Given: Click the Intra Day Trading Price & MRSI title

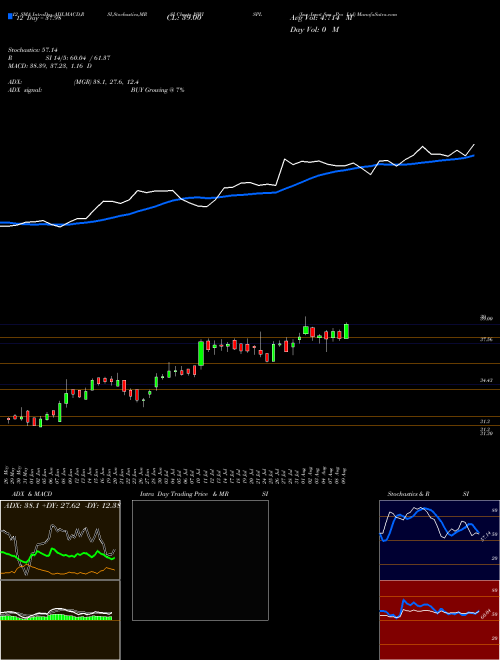Looking at the screenshot, I should (204, 494).
